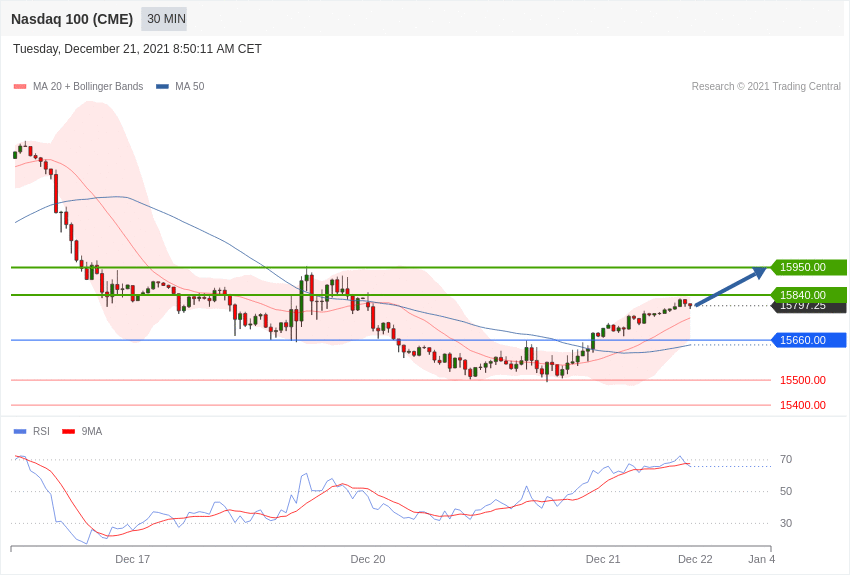Click the blue MA 50 legend swatch
This screenshot has width=850, height=576.
pyautogui.click(x=162, y=87)
